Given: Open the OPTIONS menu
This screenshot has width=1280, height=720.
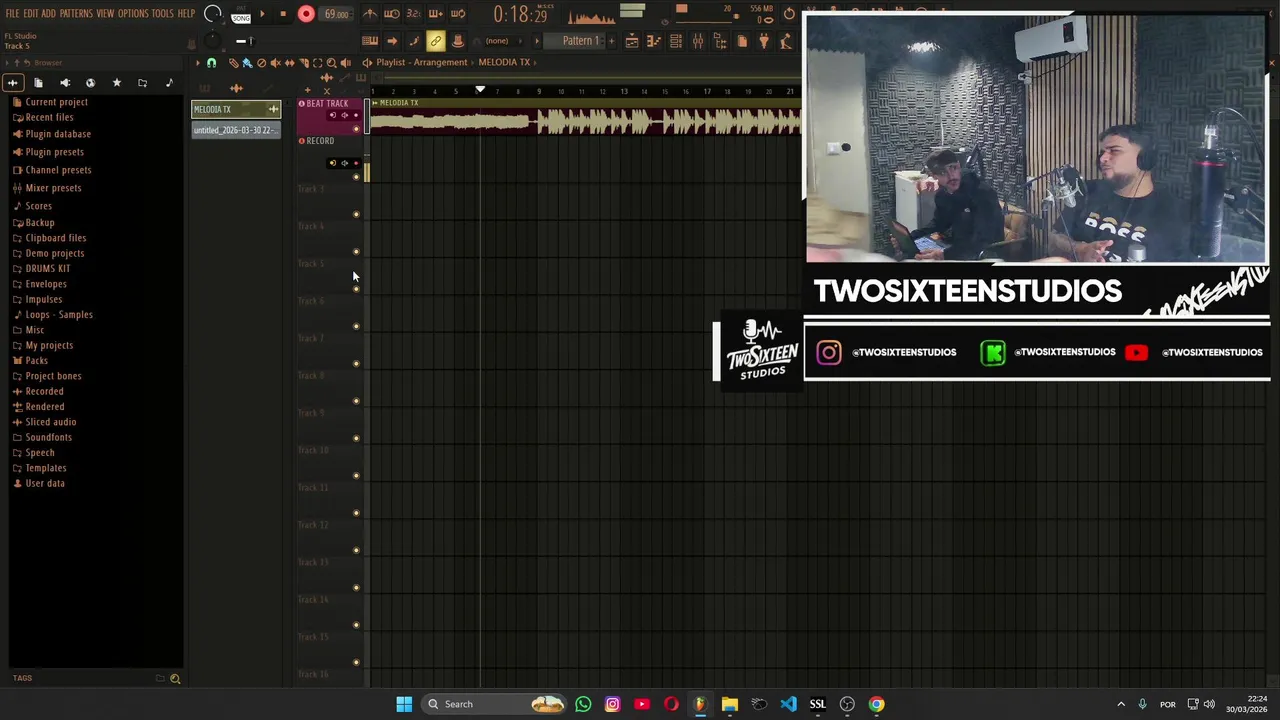Looking at the screenshot, I should click(133, 14).
